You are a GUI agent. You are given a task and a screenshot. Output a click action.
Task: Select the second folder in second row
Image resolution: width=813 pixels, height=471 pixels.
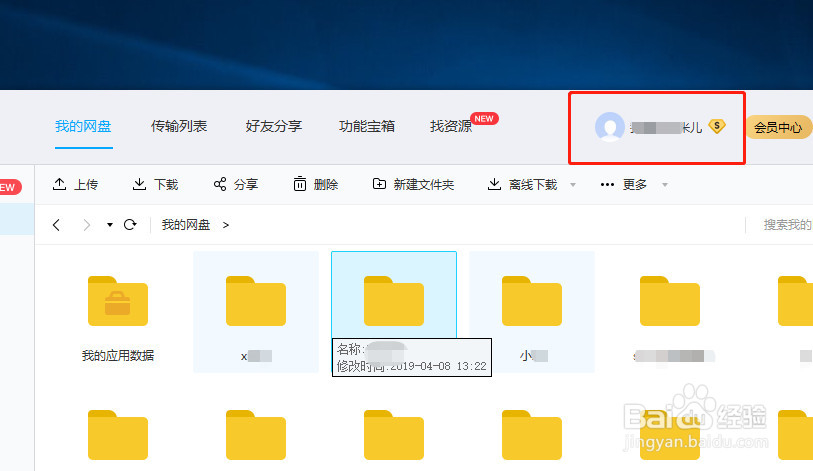pos(256,435)
